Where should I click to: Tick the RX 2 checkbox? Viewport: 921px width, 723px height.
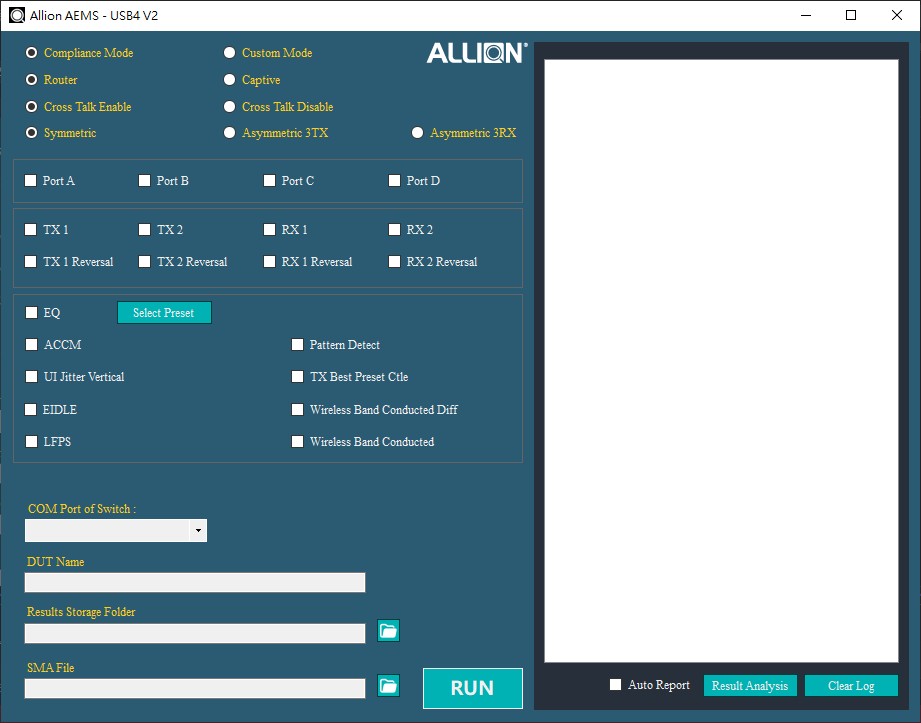point(394,229)
